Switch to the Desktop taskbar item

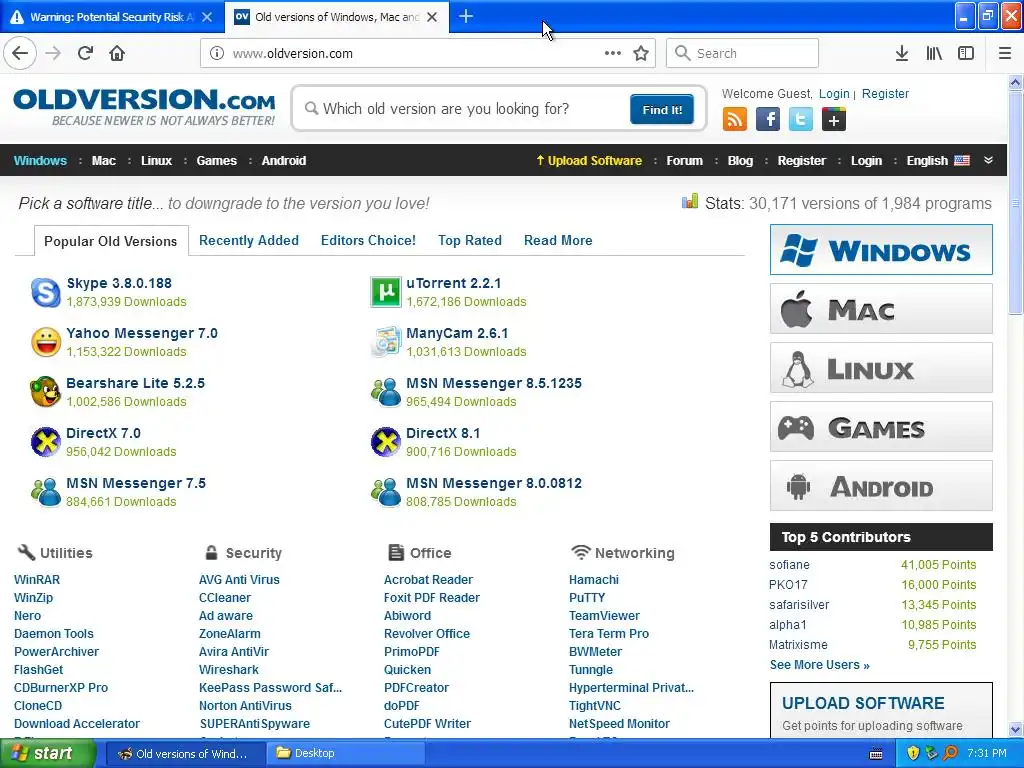tap(345, 753)
